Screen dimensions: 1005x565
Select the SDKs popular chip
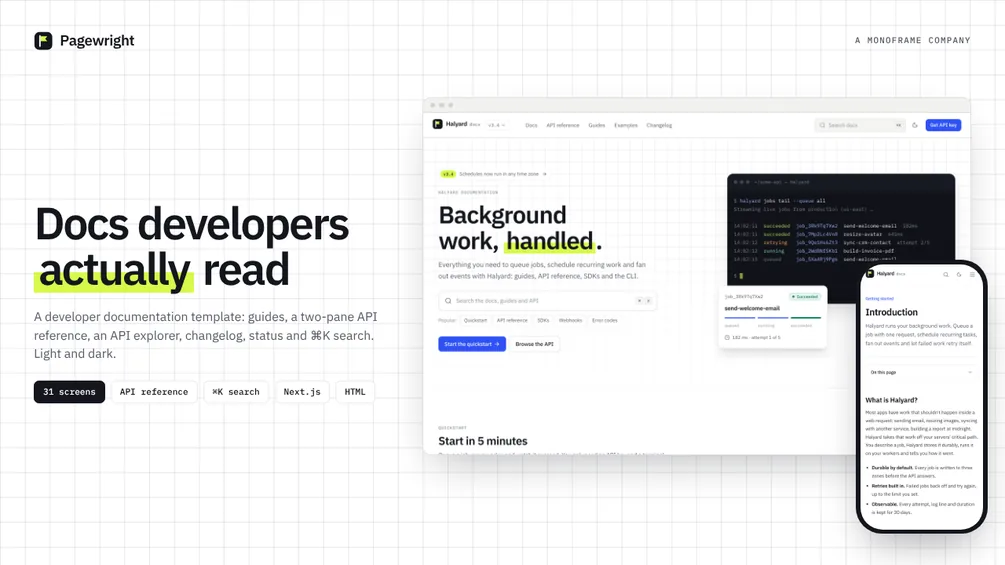pos(543,320)
